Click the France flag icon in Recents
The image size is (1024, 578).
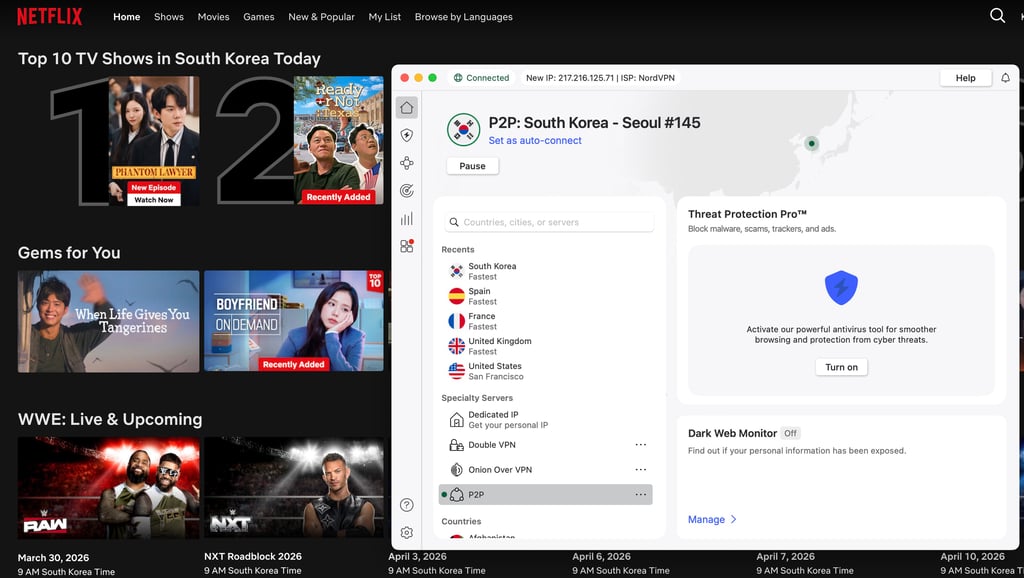click(x=456, y=321)
